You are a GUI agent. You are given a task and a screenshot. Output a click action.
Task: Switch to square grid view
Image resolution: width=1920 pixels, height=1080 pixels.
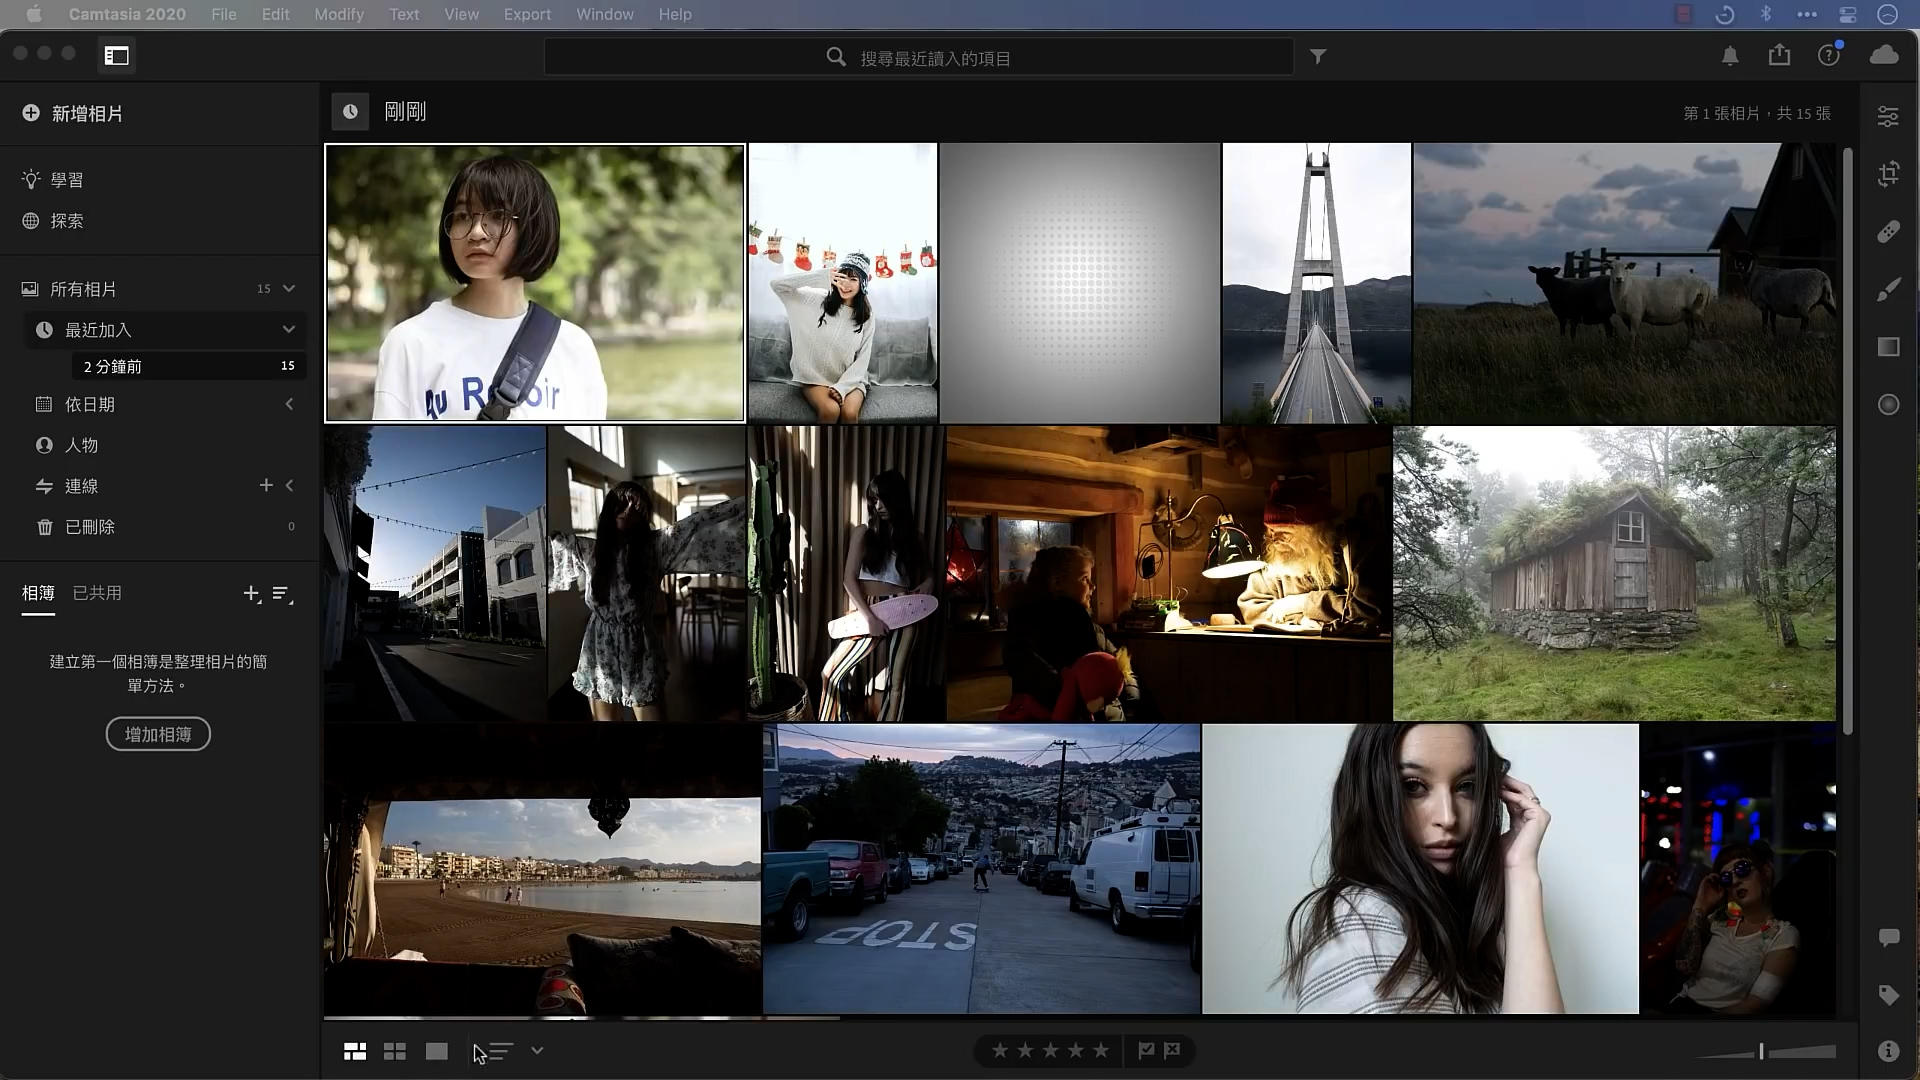pos(395,1051)
